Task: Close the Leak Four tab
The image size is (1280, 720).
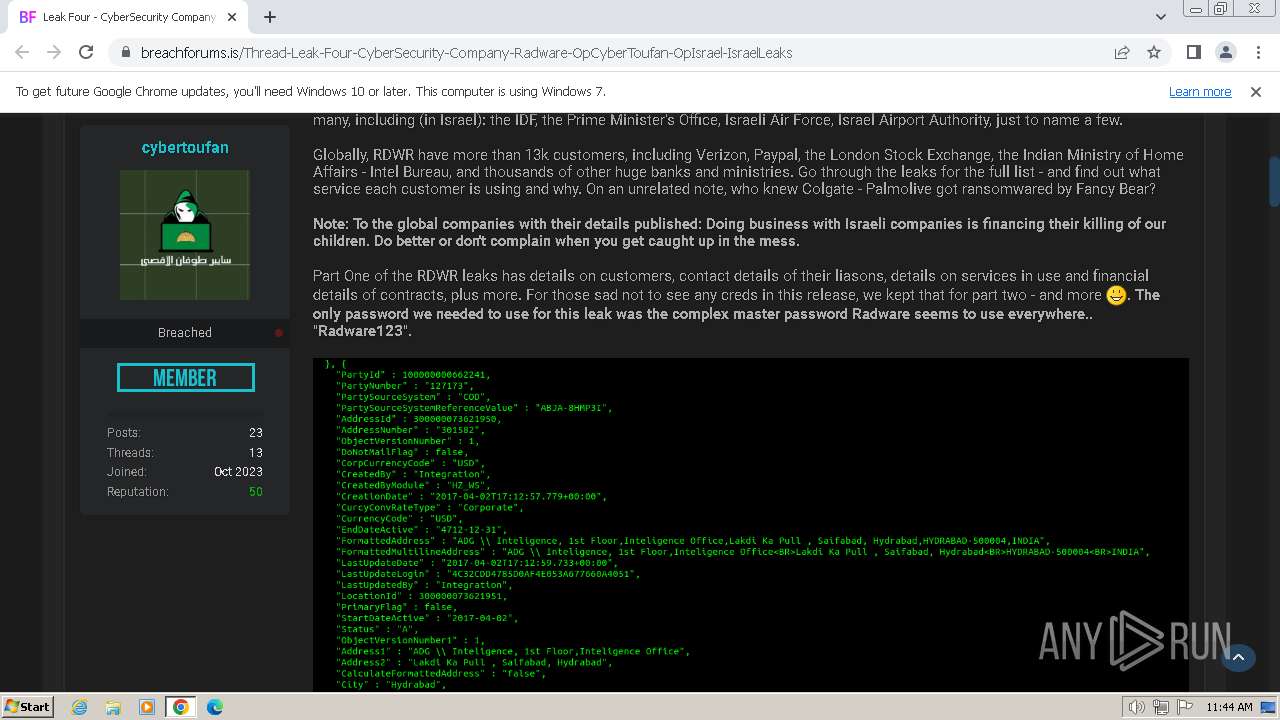Action: click(233, 17)
